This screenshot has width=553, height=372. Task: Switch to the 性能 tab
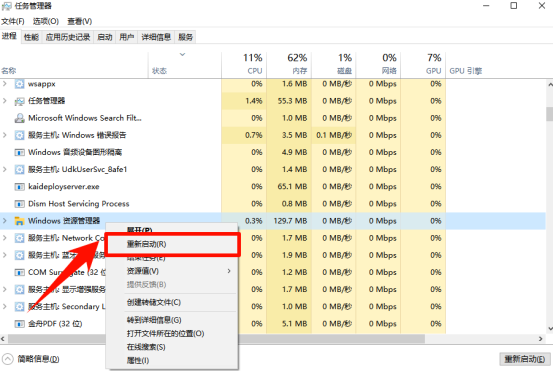coord(31,37)
